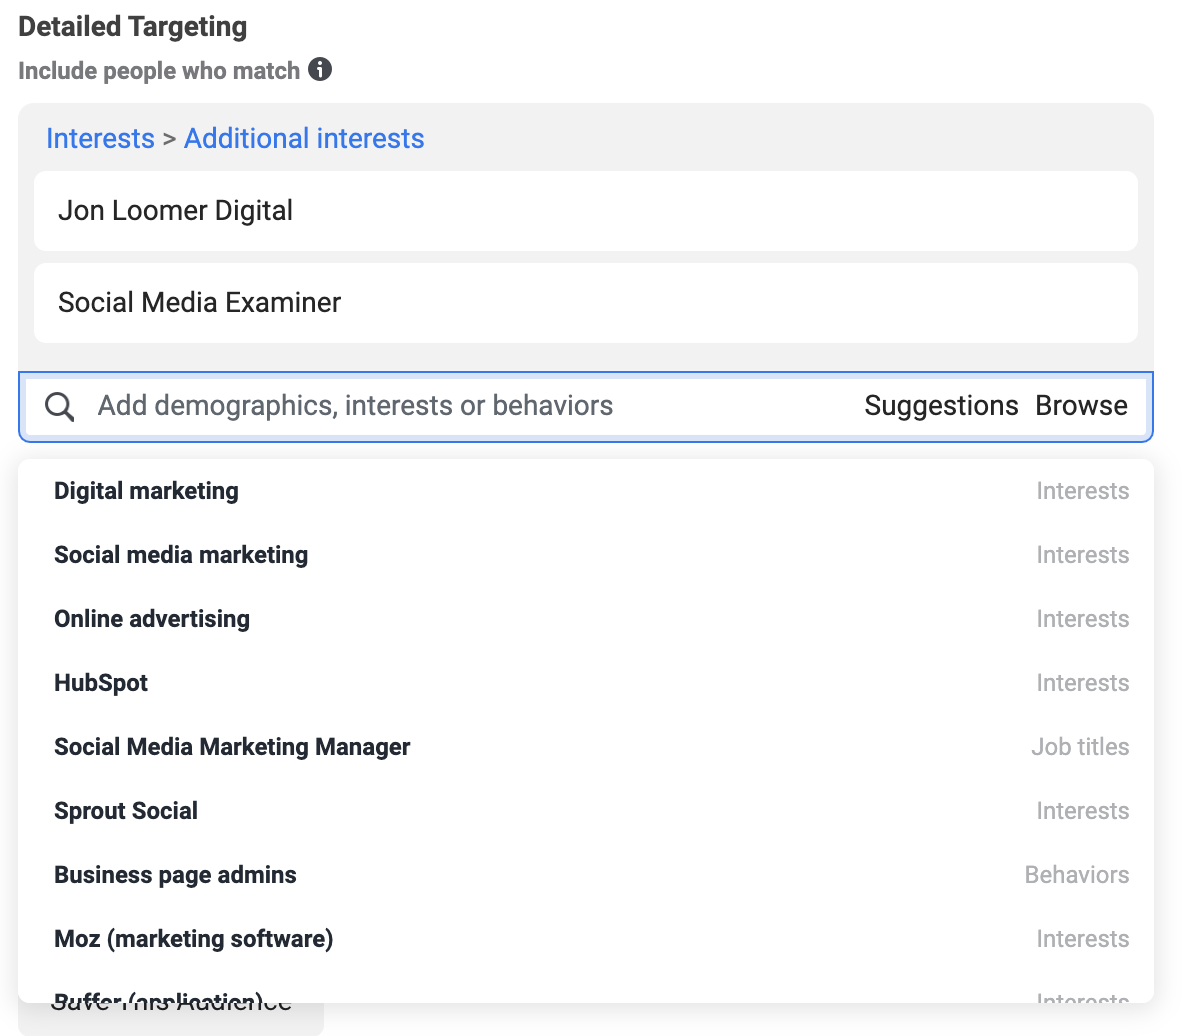Choose Business page admins behavior
This screenshot has width=1182, height=1036.
click(x=586, y=875)
